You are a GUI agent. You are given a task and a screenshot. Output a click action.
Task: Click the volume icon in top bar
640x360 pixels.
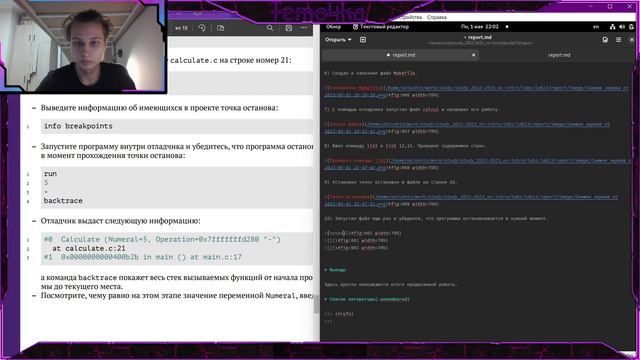(622, 27)
